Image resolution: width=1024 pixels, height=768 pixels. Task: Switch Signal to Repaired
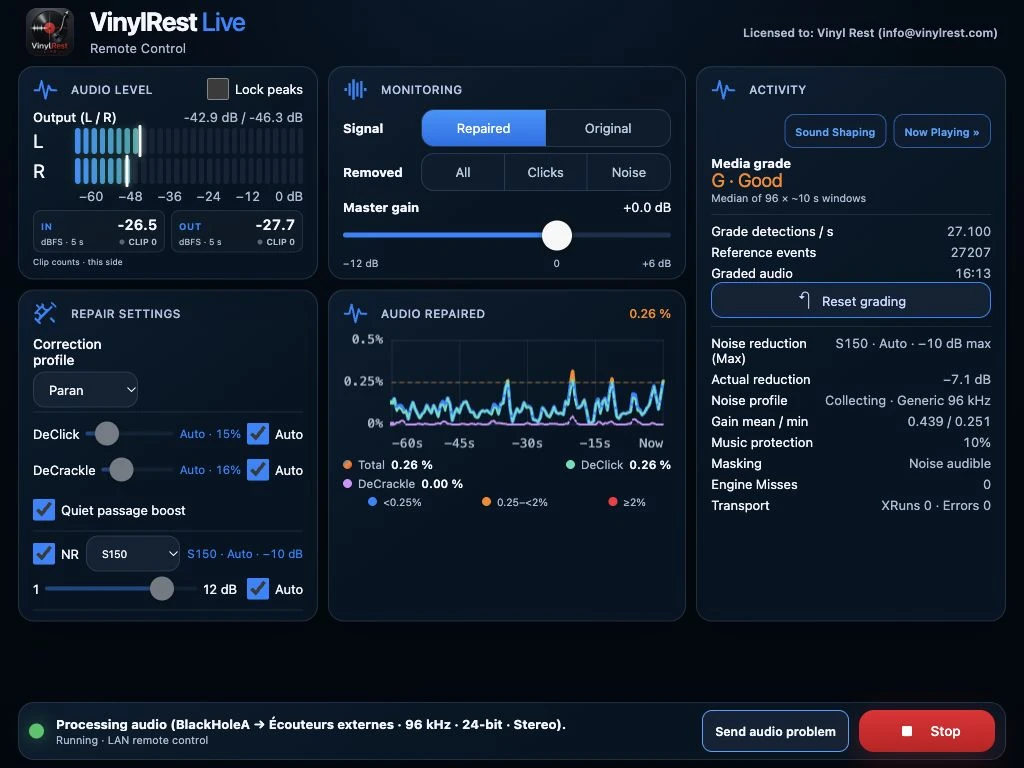click(x=483, y=128)
